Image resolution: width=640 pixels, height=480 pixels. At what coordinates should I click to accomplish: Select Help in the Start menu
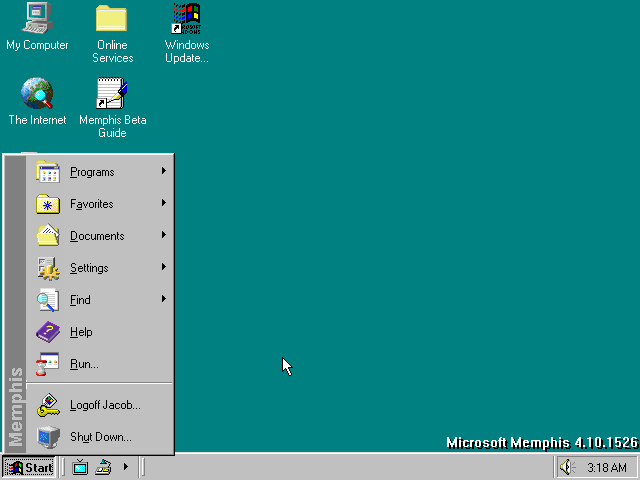pyautogui.click(x=100, y=332)
